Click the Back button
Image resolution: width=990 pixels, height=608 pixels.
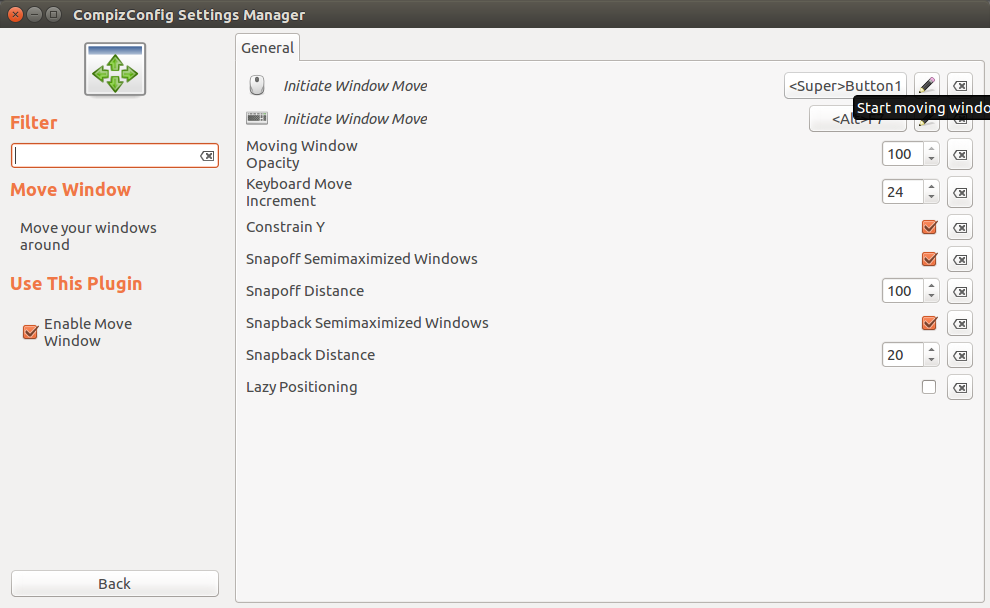point(115,584)
